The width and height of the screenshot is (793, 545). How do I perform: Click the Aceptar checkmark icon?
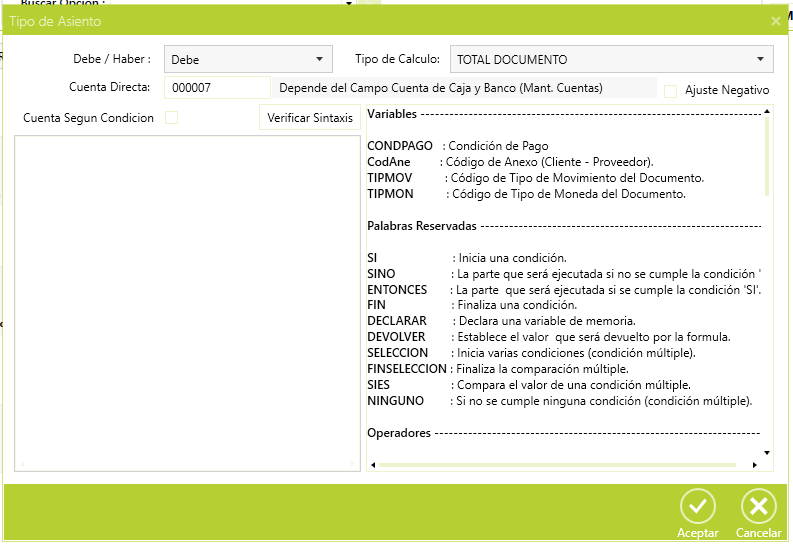point(697,506)
